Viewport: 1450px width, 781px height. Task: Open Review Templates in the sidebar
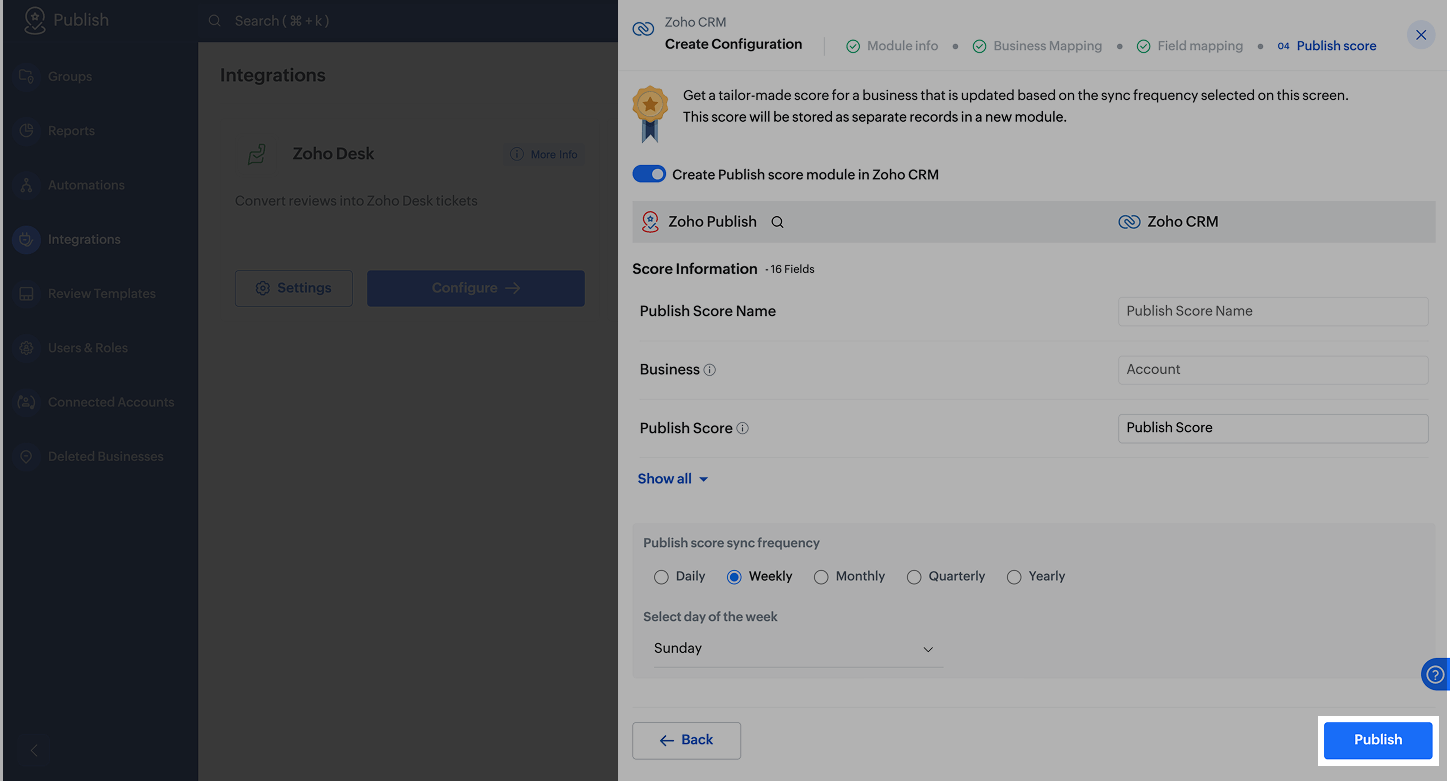pos(100,294)
